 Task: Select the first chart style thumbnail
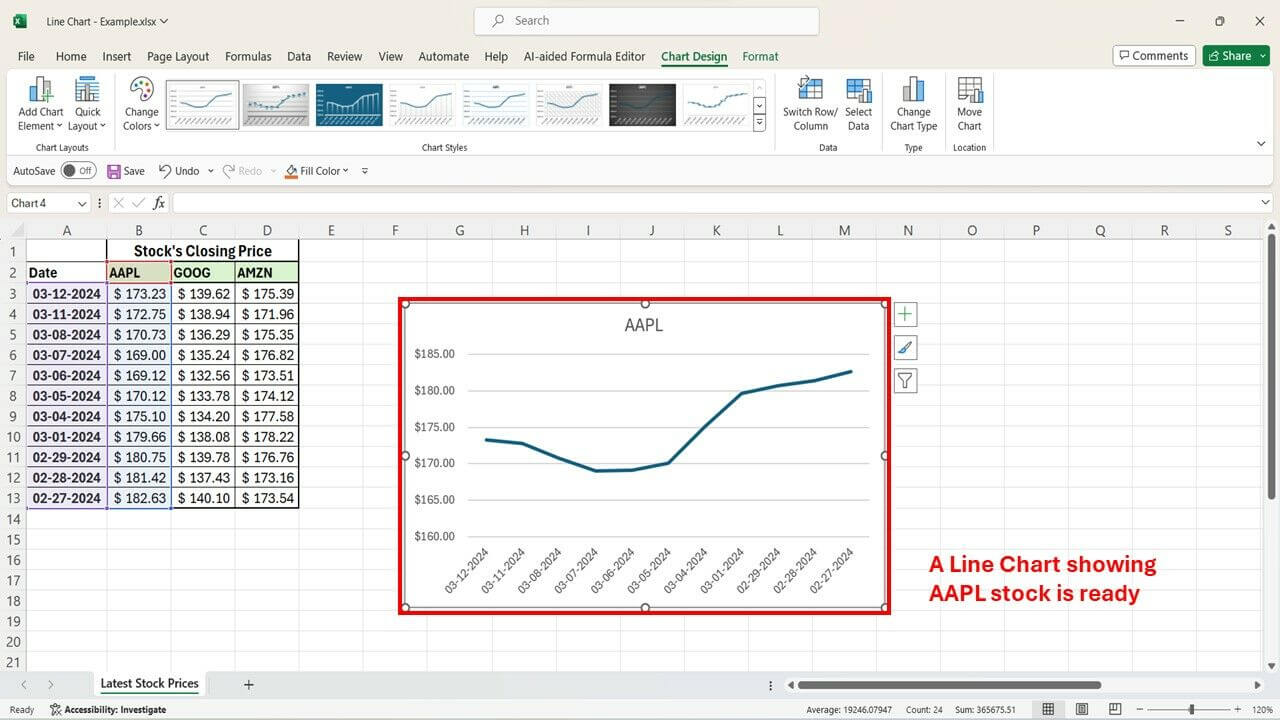point(202,105)
